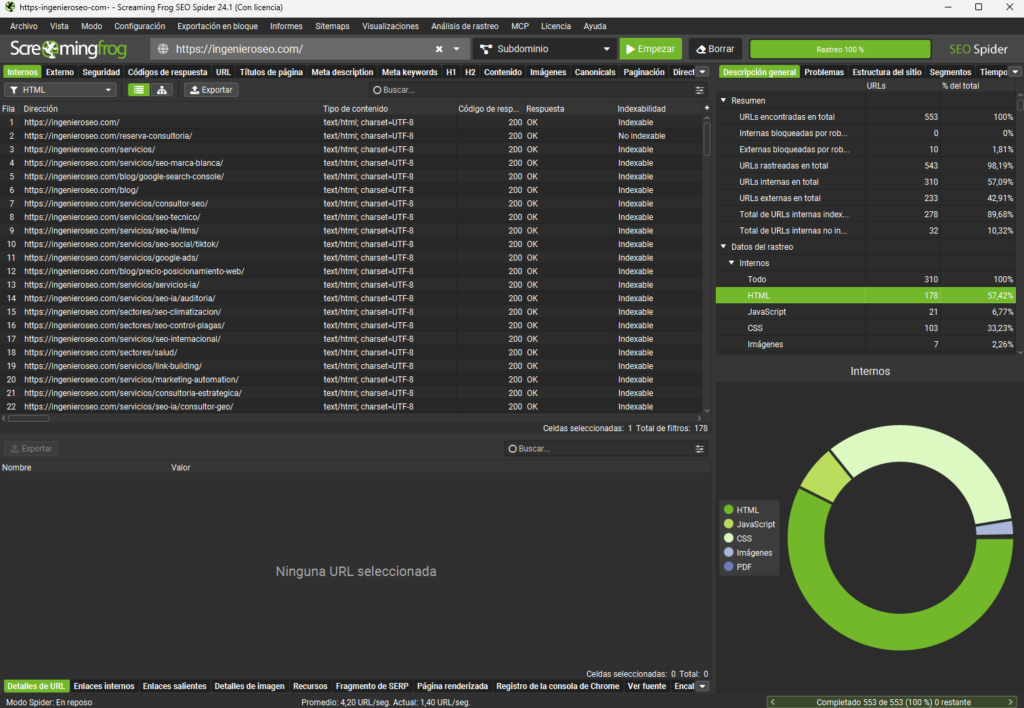Switch to the Títulos de página tab
The height and width of the screenshot is (708, 1024).
click(x=271, y=72)
